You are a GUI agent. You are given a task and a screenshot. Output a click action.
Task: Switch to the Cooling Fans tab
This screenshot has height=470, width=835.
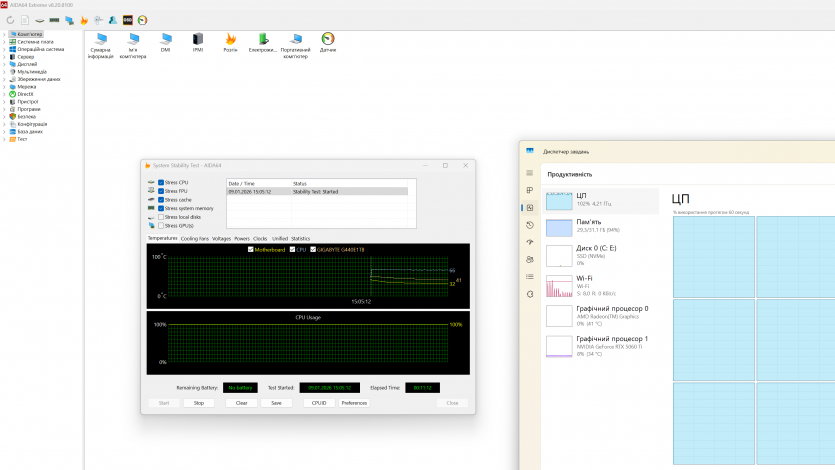tap(194, 239)
